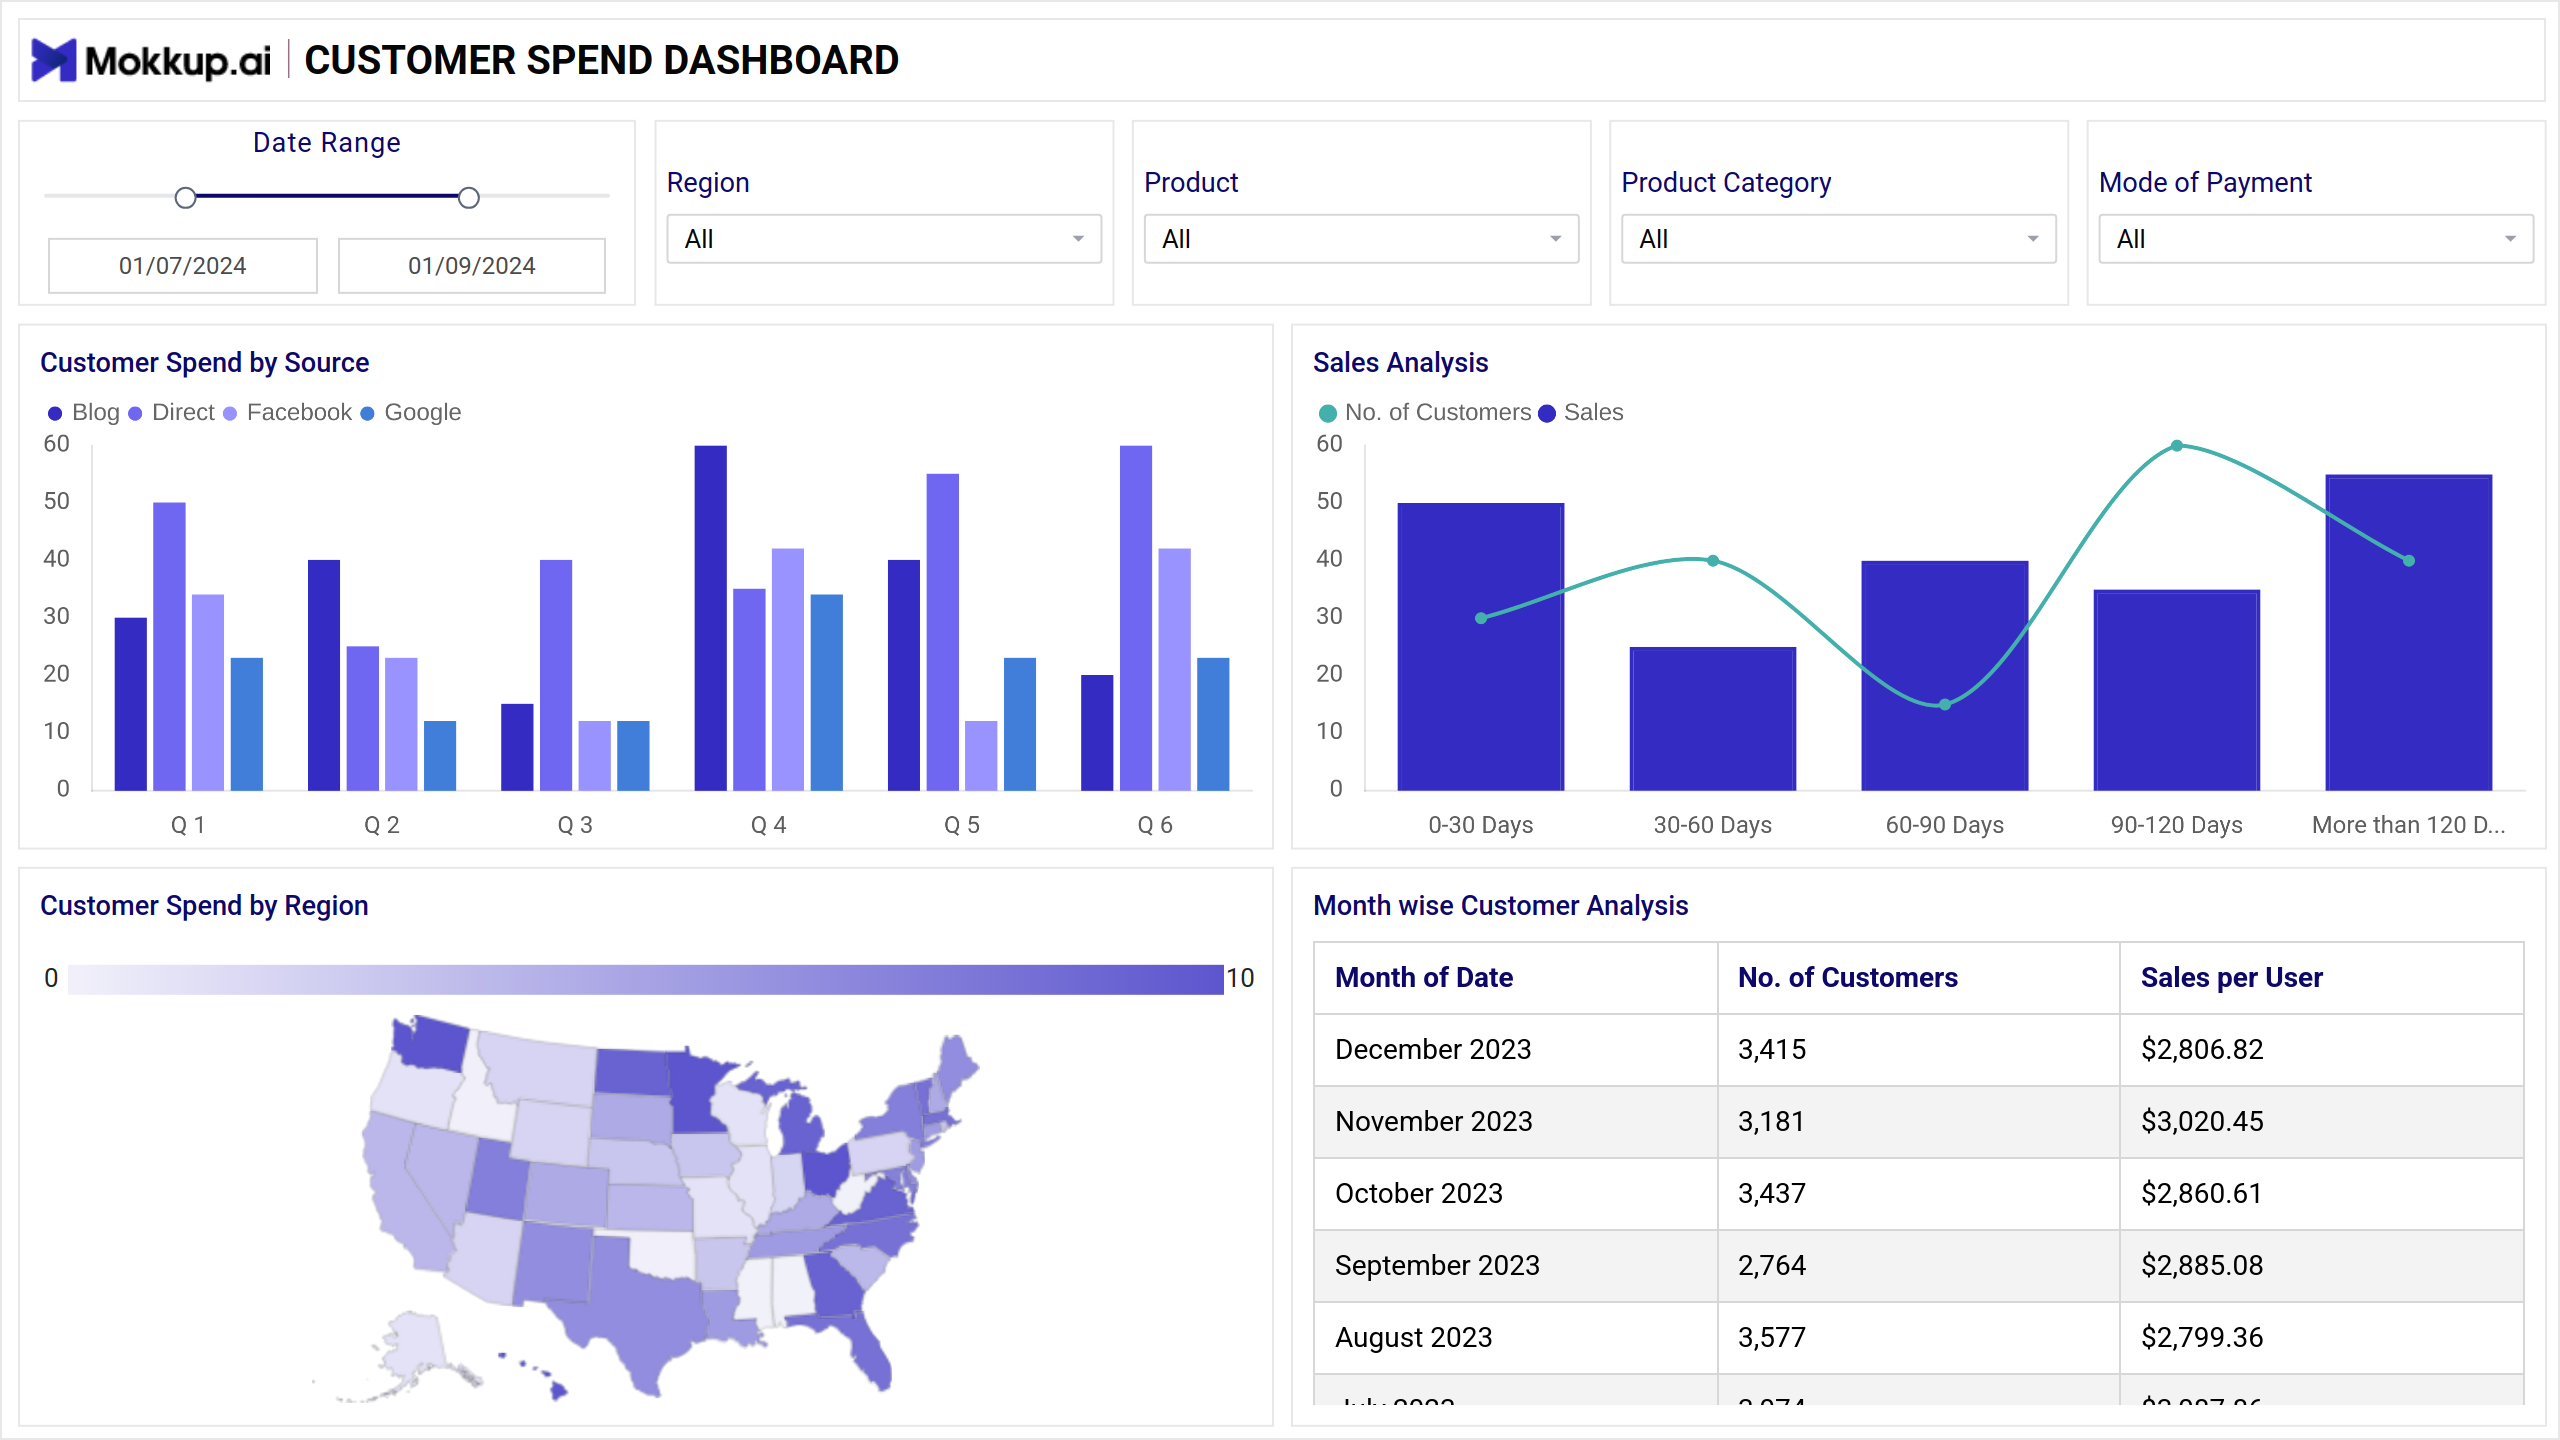Click the left Date Range slider handle

185,198
